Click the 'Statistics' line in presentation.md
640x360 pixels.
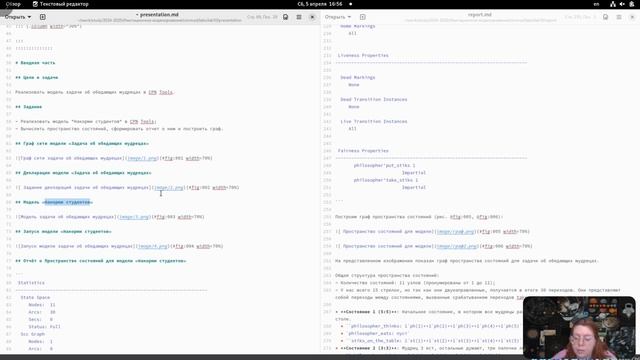tap(31, 283)
